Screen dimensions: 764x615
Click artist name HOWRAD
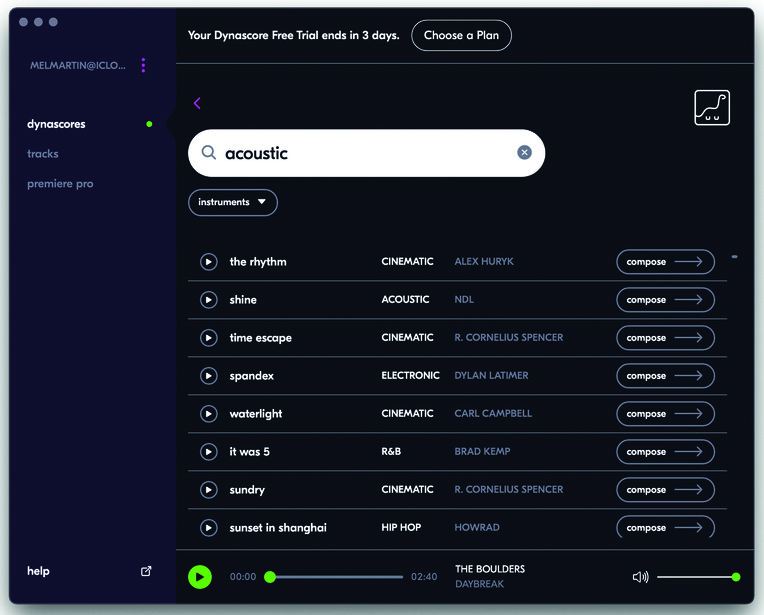[477, 528]
